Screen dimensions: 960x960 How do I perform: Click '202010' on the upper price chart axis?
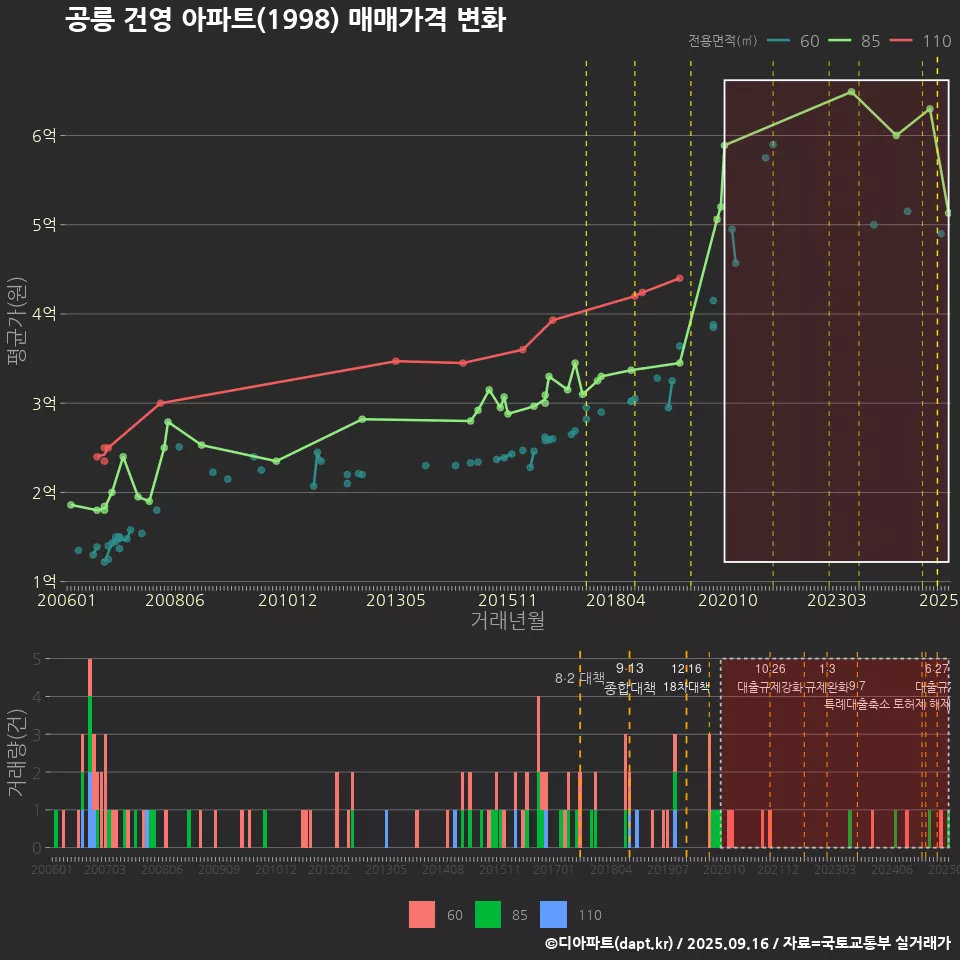pyautogui.click(x=728, y=600)
